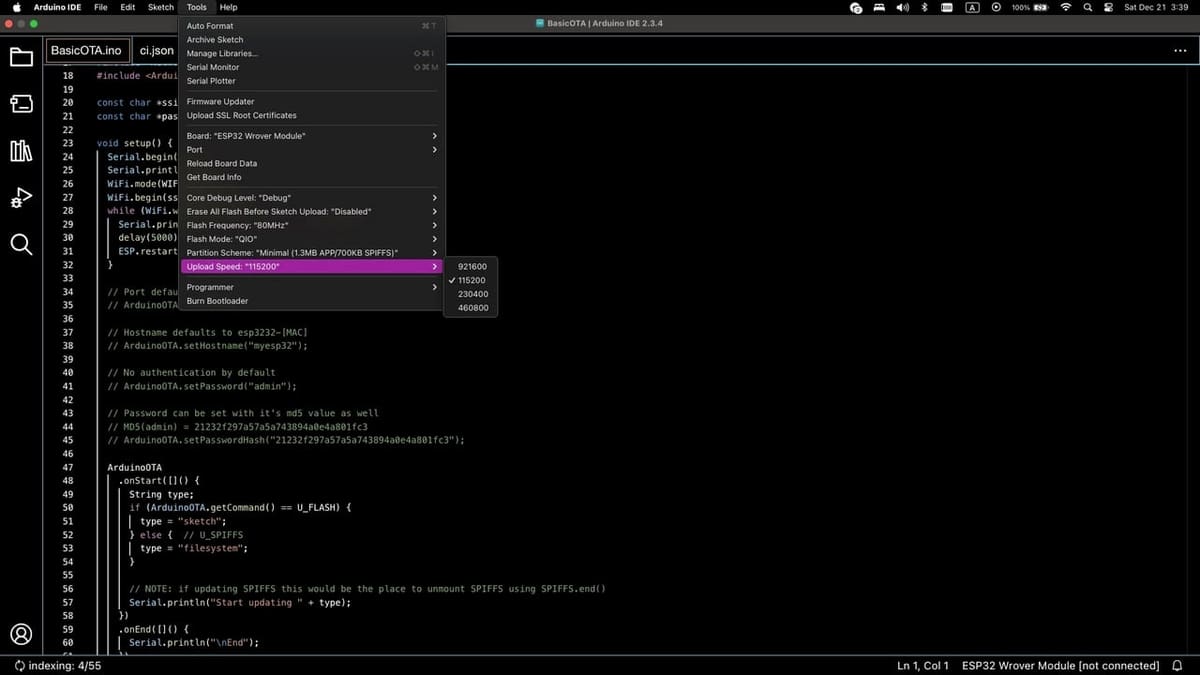Viewport: 1200px width, 675px height.
Task: Open the three-dots overflow menu near tabs
Action: click(1180, 50)
